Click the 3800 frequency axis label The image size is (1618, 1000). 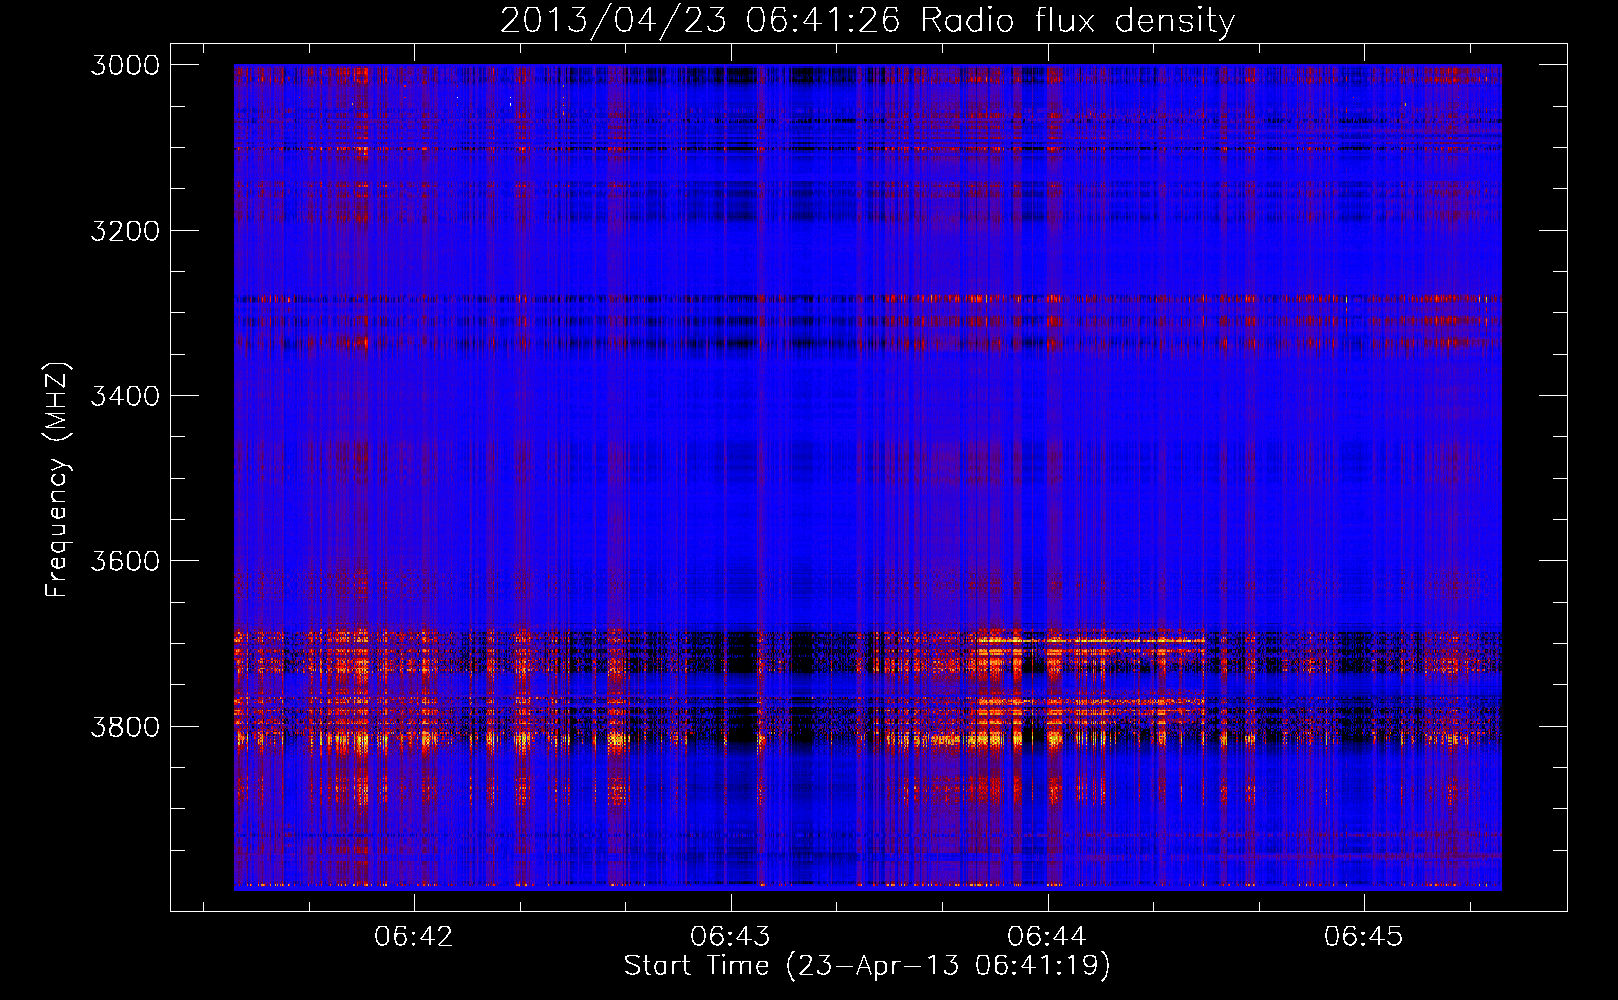[125, 725]
